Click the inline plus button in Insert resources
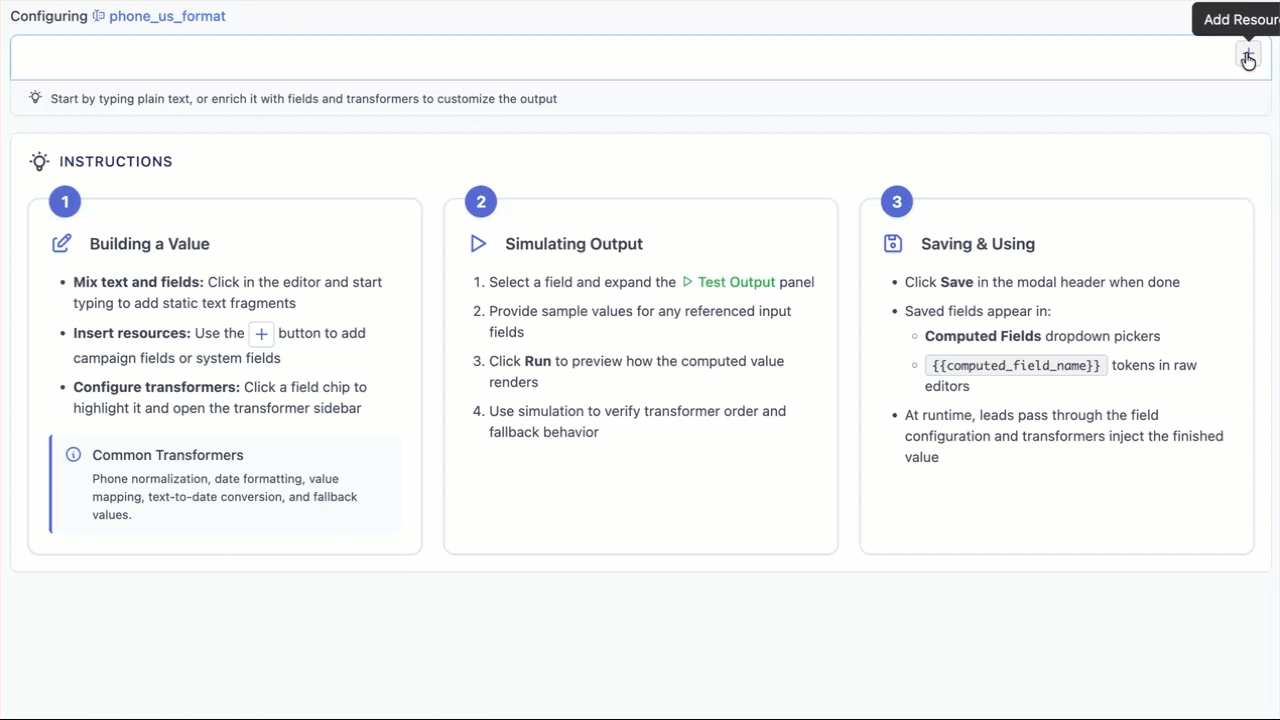The height and width of the screenshot is (720, 1280). tap(261, 334)
